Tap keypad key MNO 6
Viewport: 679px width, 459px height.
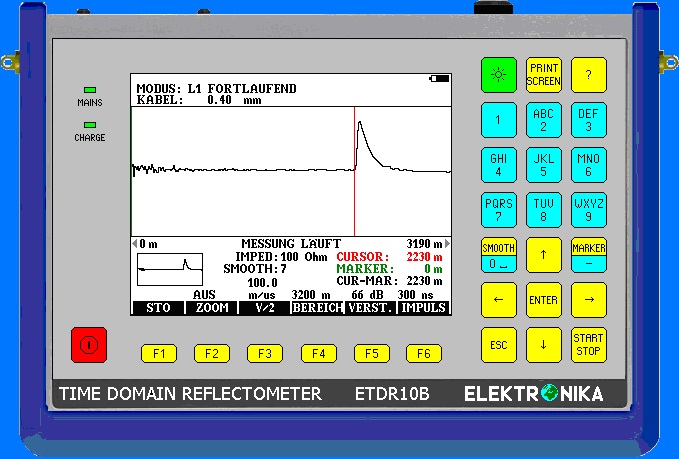coord(588,165)
